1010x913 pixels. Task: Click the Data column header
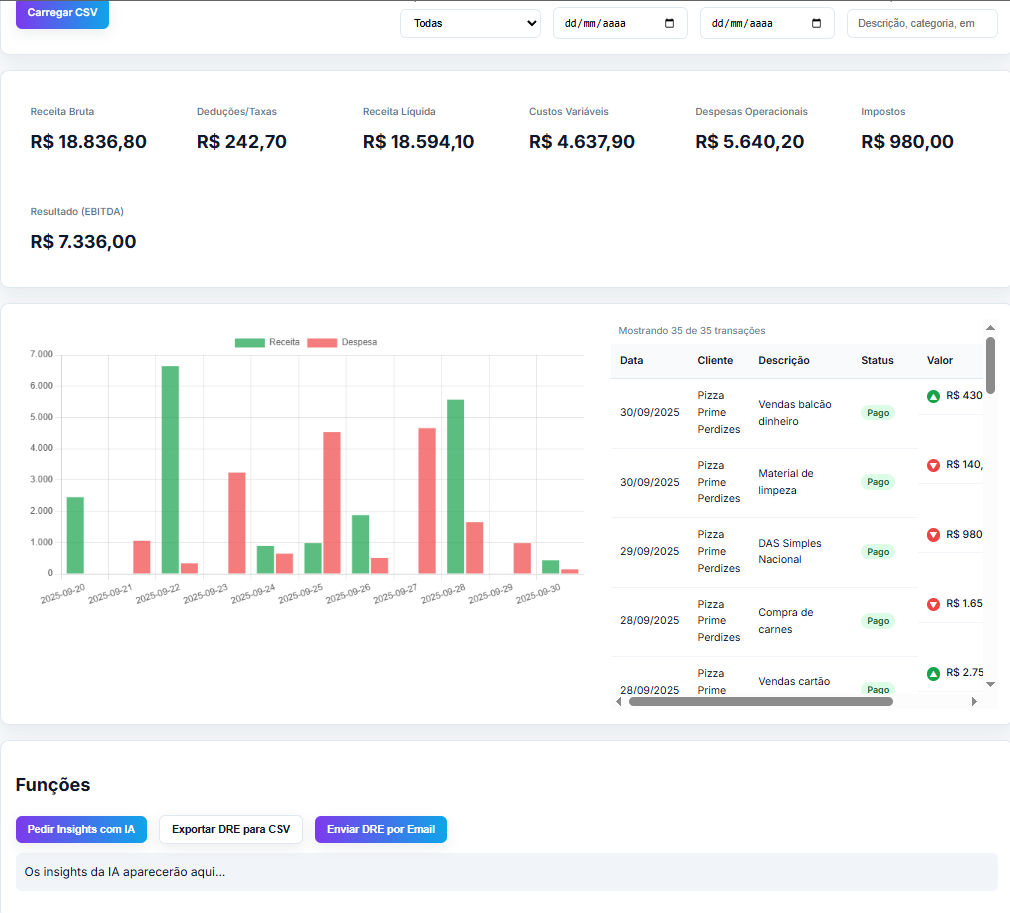pos(632,360)
